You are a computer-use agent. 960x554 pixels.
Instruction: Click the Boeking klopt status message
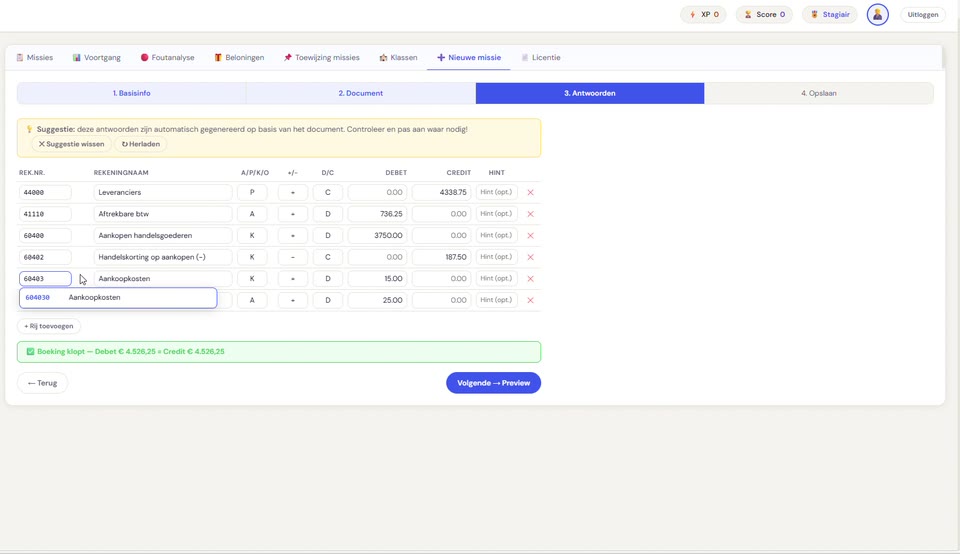point(279,352)
